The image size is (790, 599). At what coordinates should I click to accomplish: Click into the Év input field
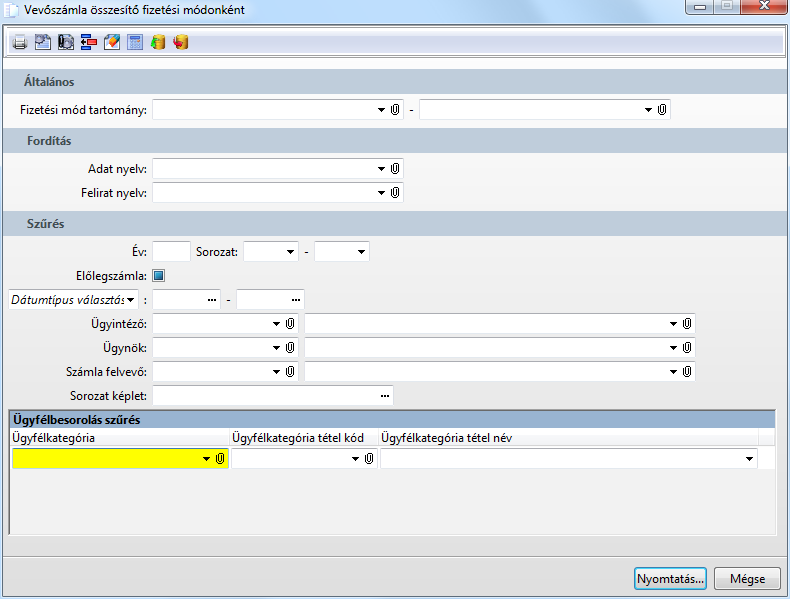tap(171, 251)
